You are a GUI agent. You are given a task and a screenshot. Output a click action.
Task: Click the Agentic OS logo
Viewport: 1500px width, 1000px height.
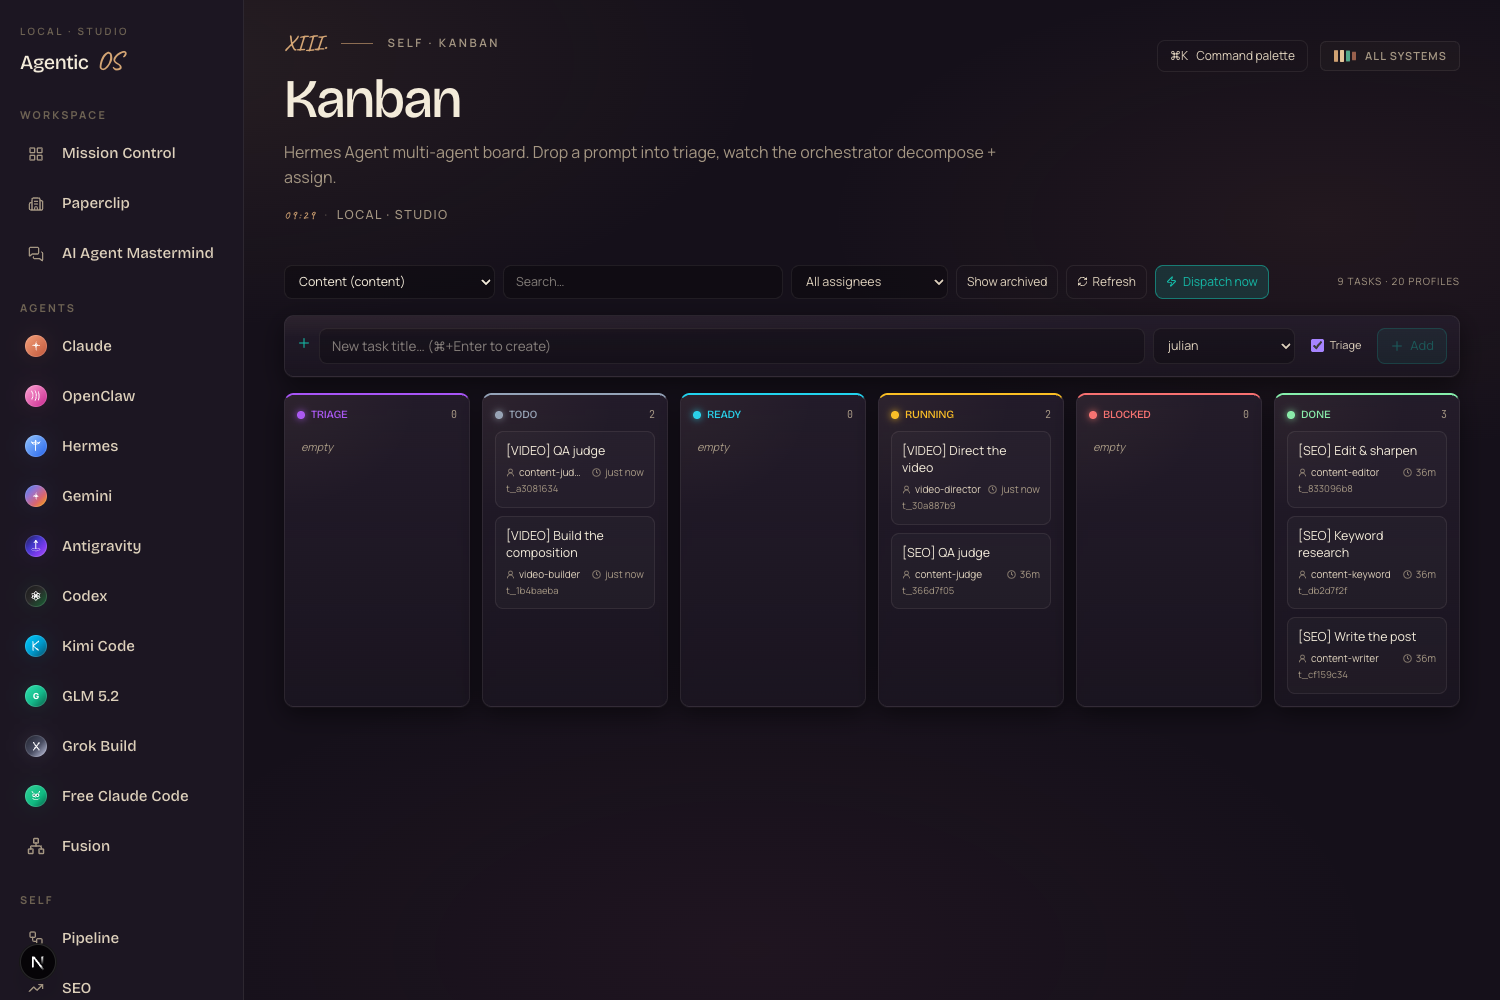coord(74,62)
